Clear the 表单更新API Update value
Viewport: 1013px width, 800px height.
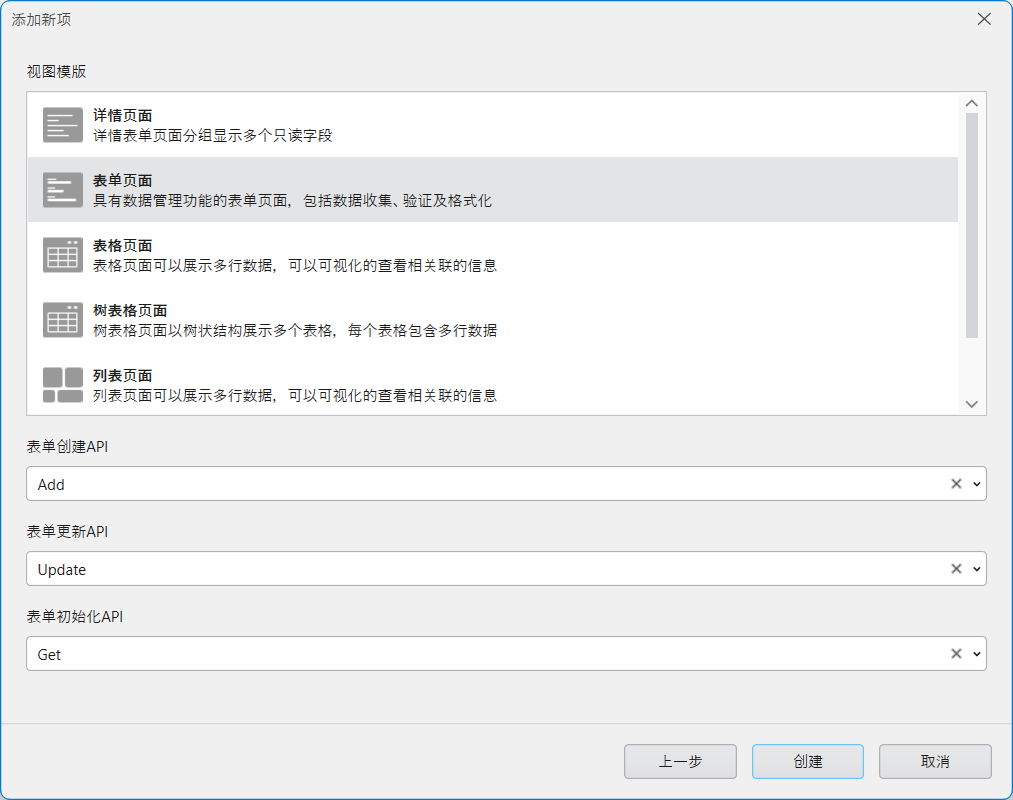[x=956, y=569]
